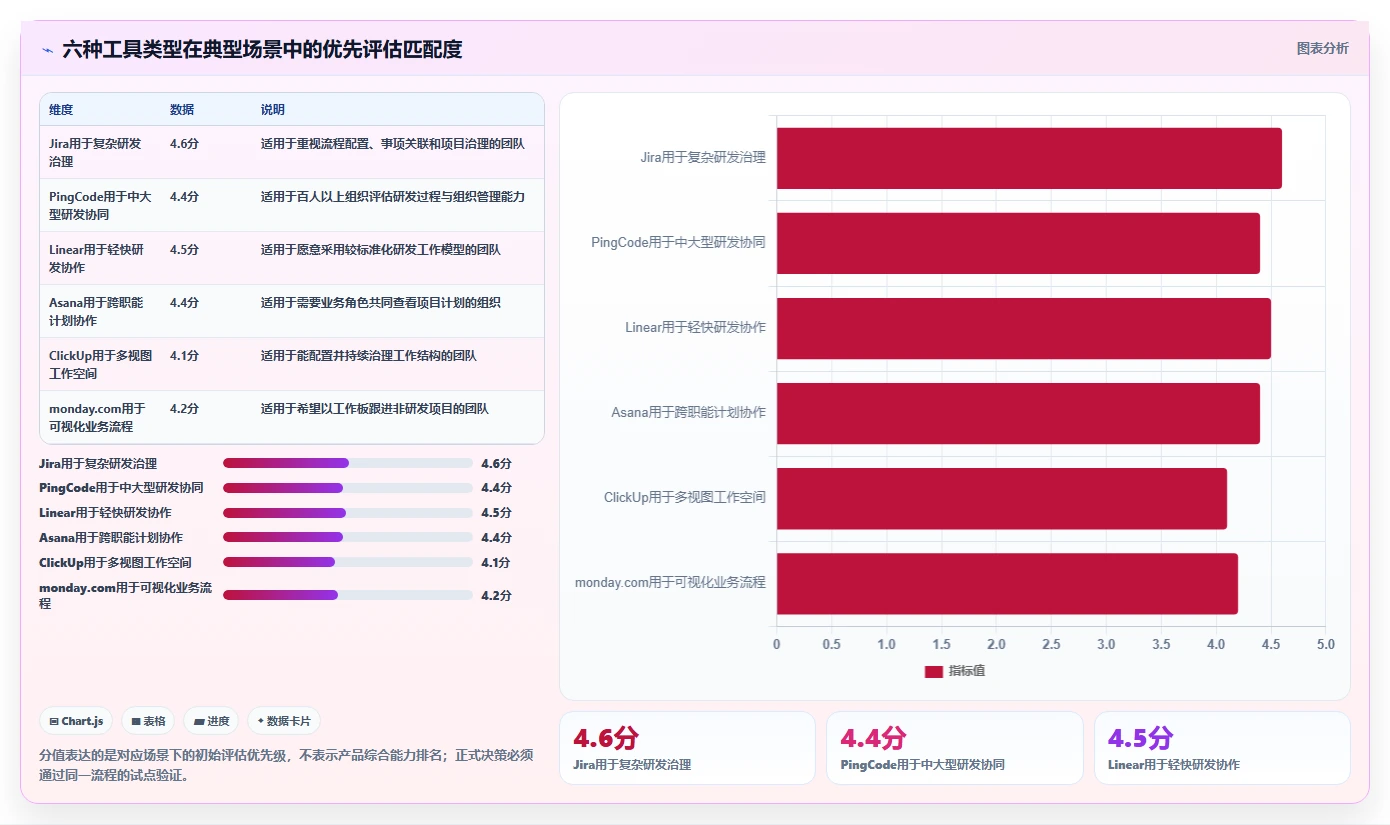
Task: Click the Asana bar in the chart
Action: (1018, 413)
